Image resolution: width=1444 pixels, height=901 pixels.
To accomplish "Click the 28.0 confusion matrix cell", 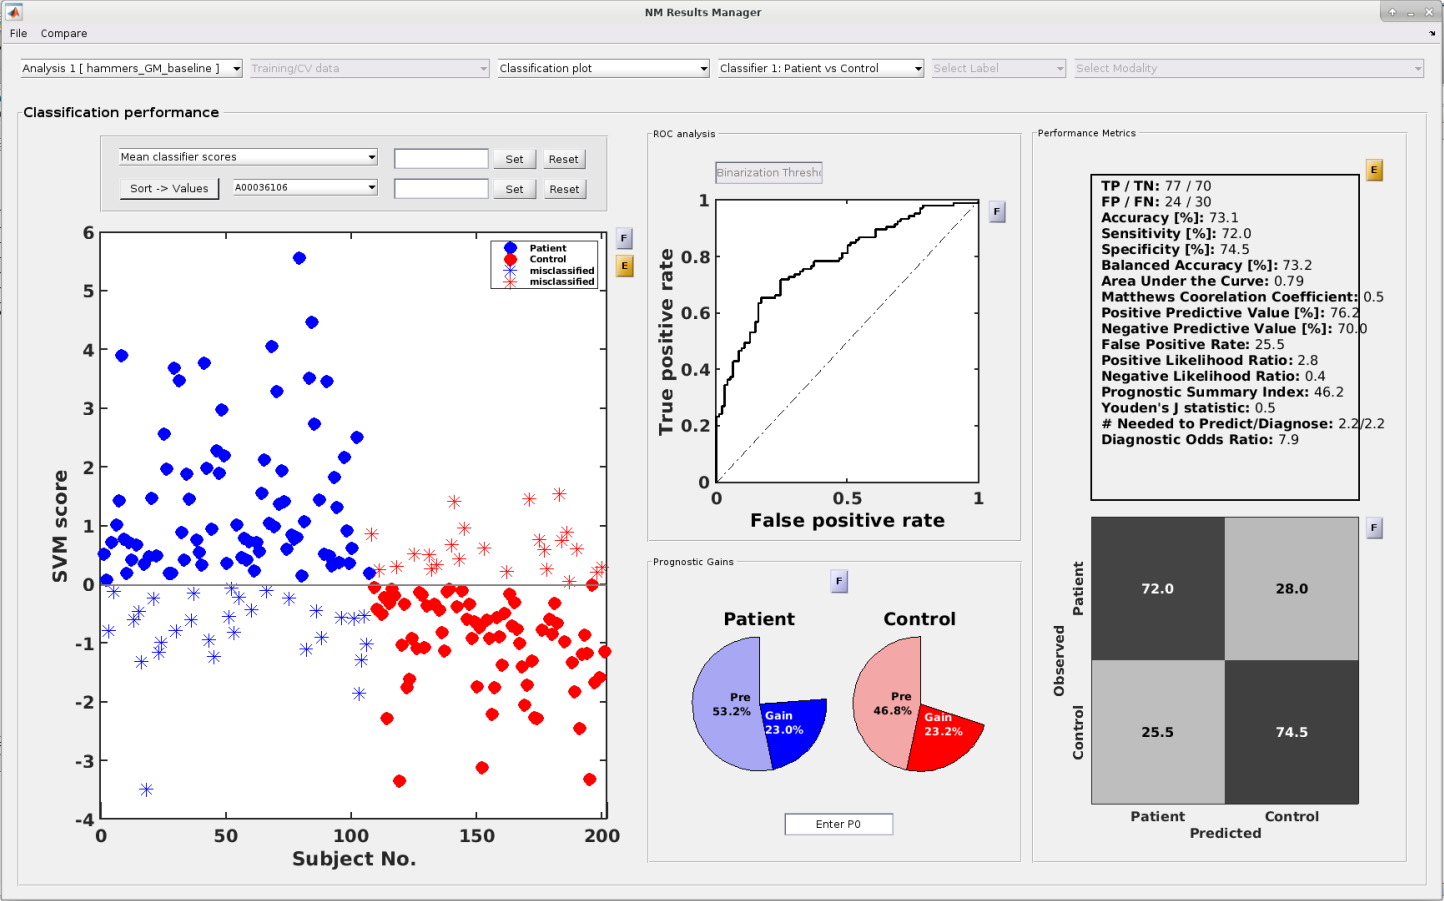I will (x=1291, y=589).
